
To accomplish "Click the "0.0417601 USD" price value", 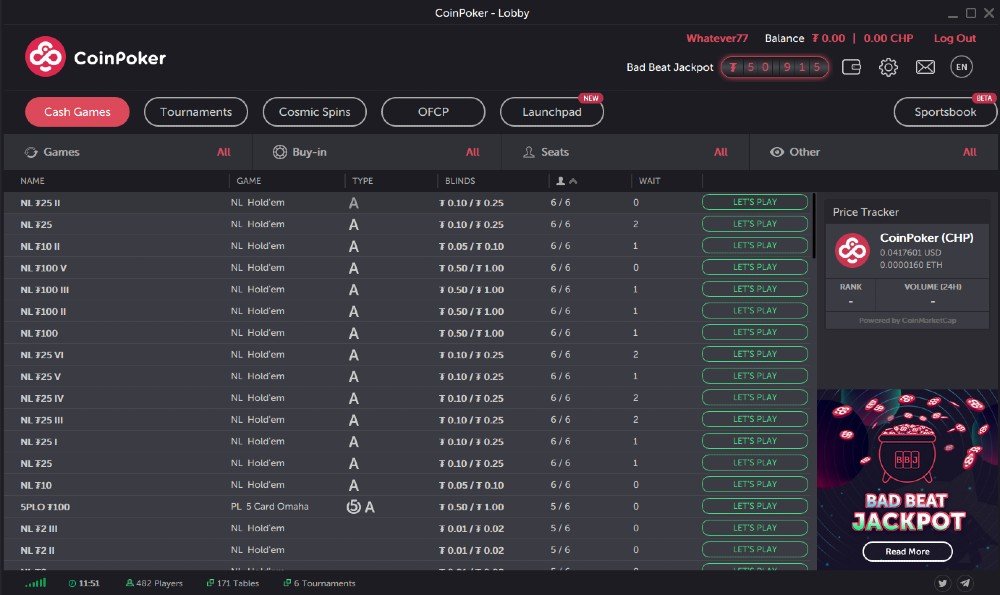I will pos(911,253).
